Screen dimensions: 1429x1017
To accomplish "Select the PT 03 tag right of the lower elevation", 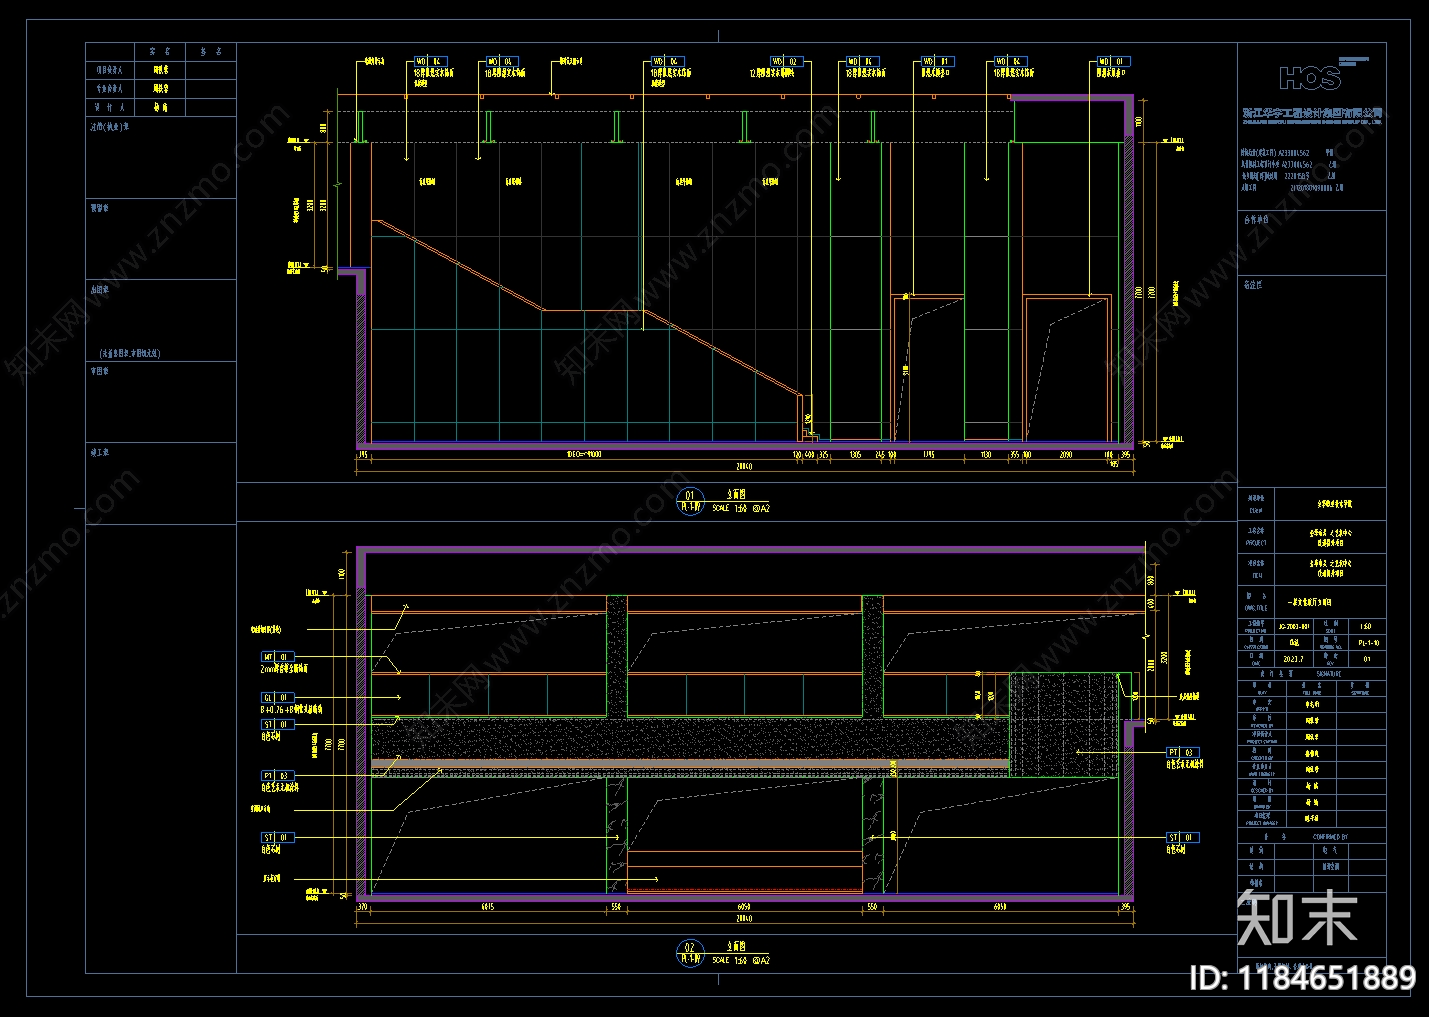I will [x=1181, y=752].
